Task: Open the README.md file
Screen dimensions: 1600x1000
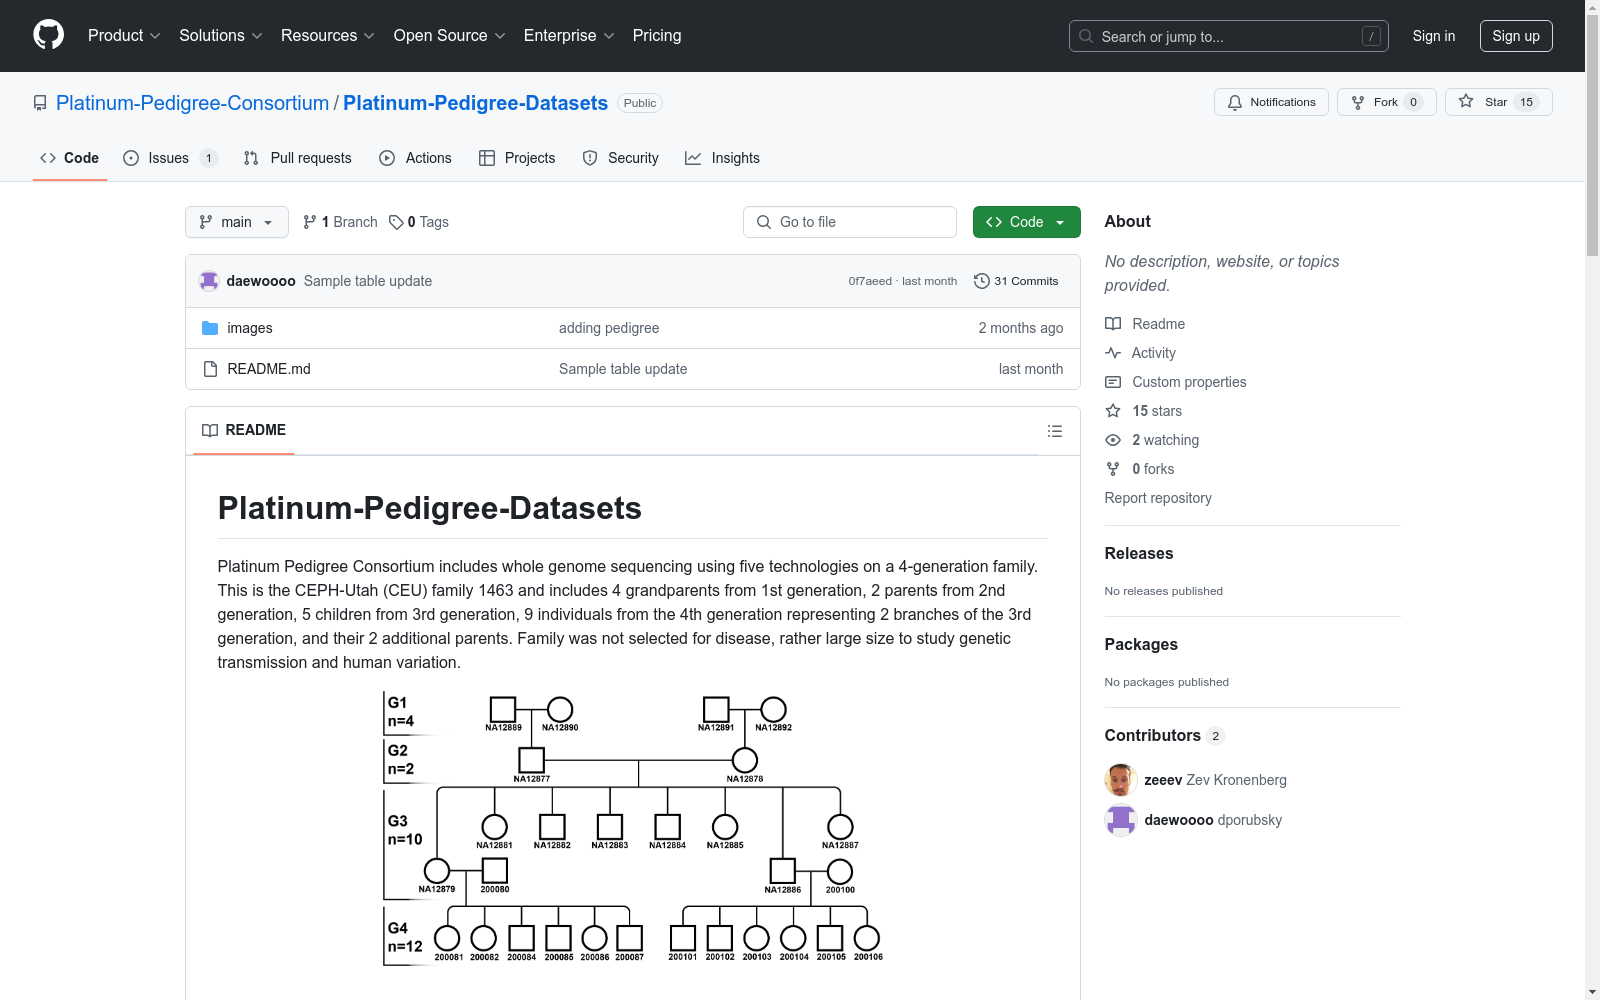Action: (x=269, y=369)
